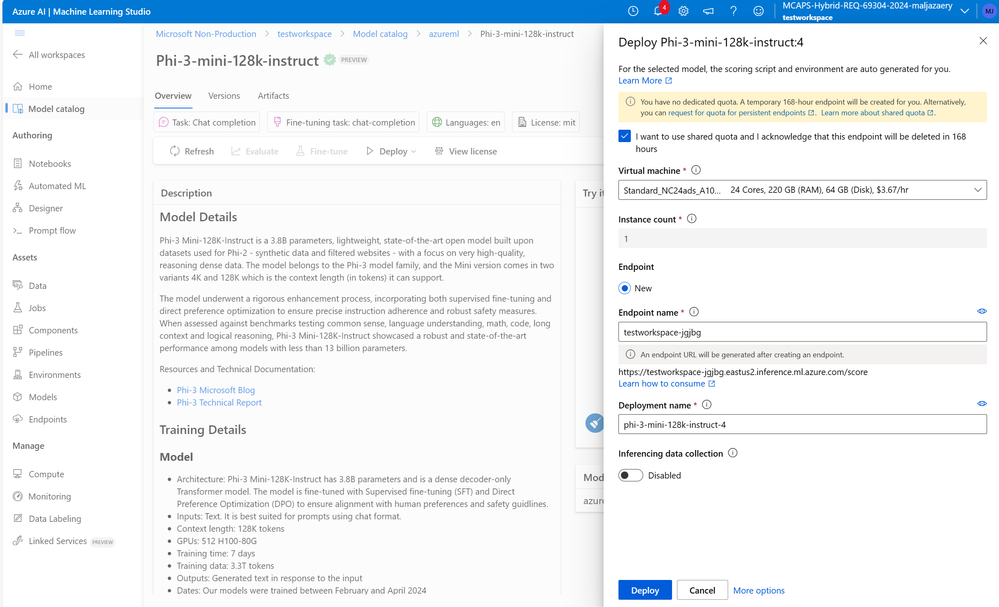Open the recent activity clock icon
This screenshot has width=999, height=607.
tap(633, 11)
